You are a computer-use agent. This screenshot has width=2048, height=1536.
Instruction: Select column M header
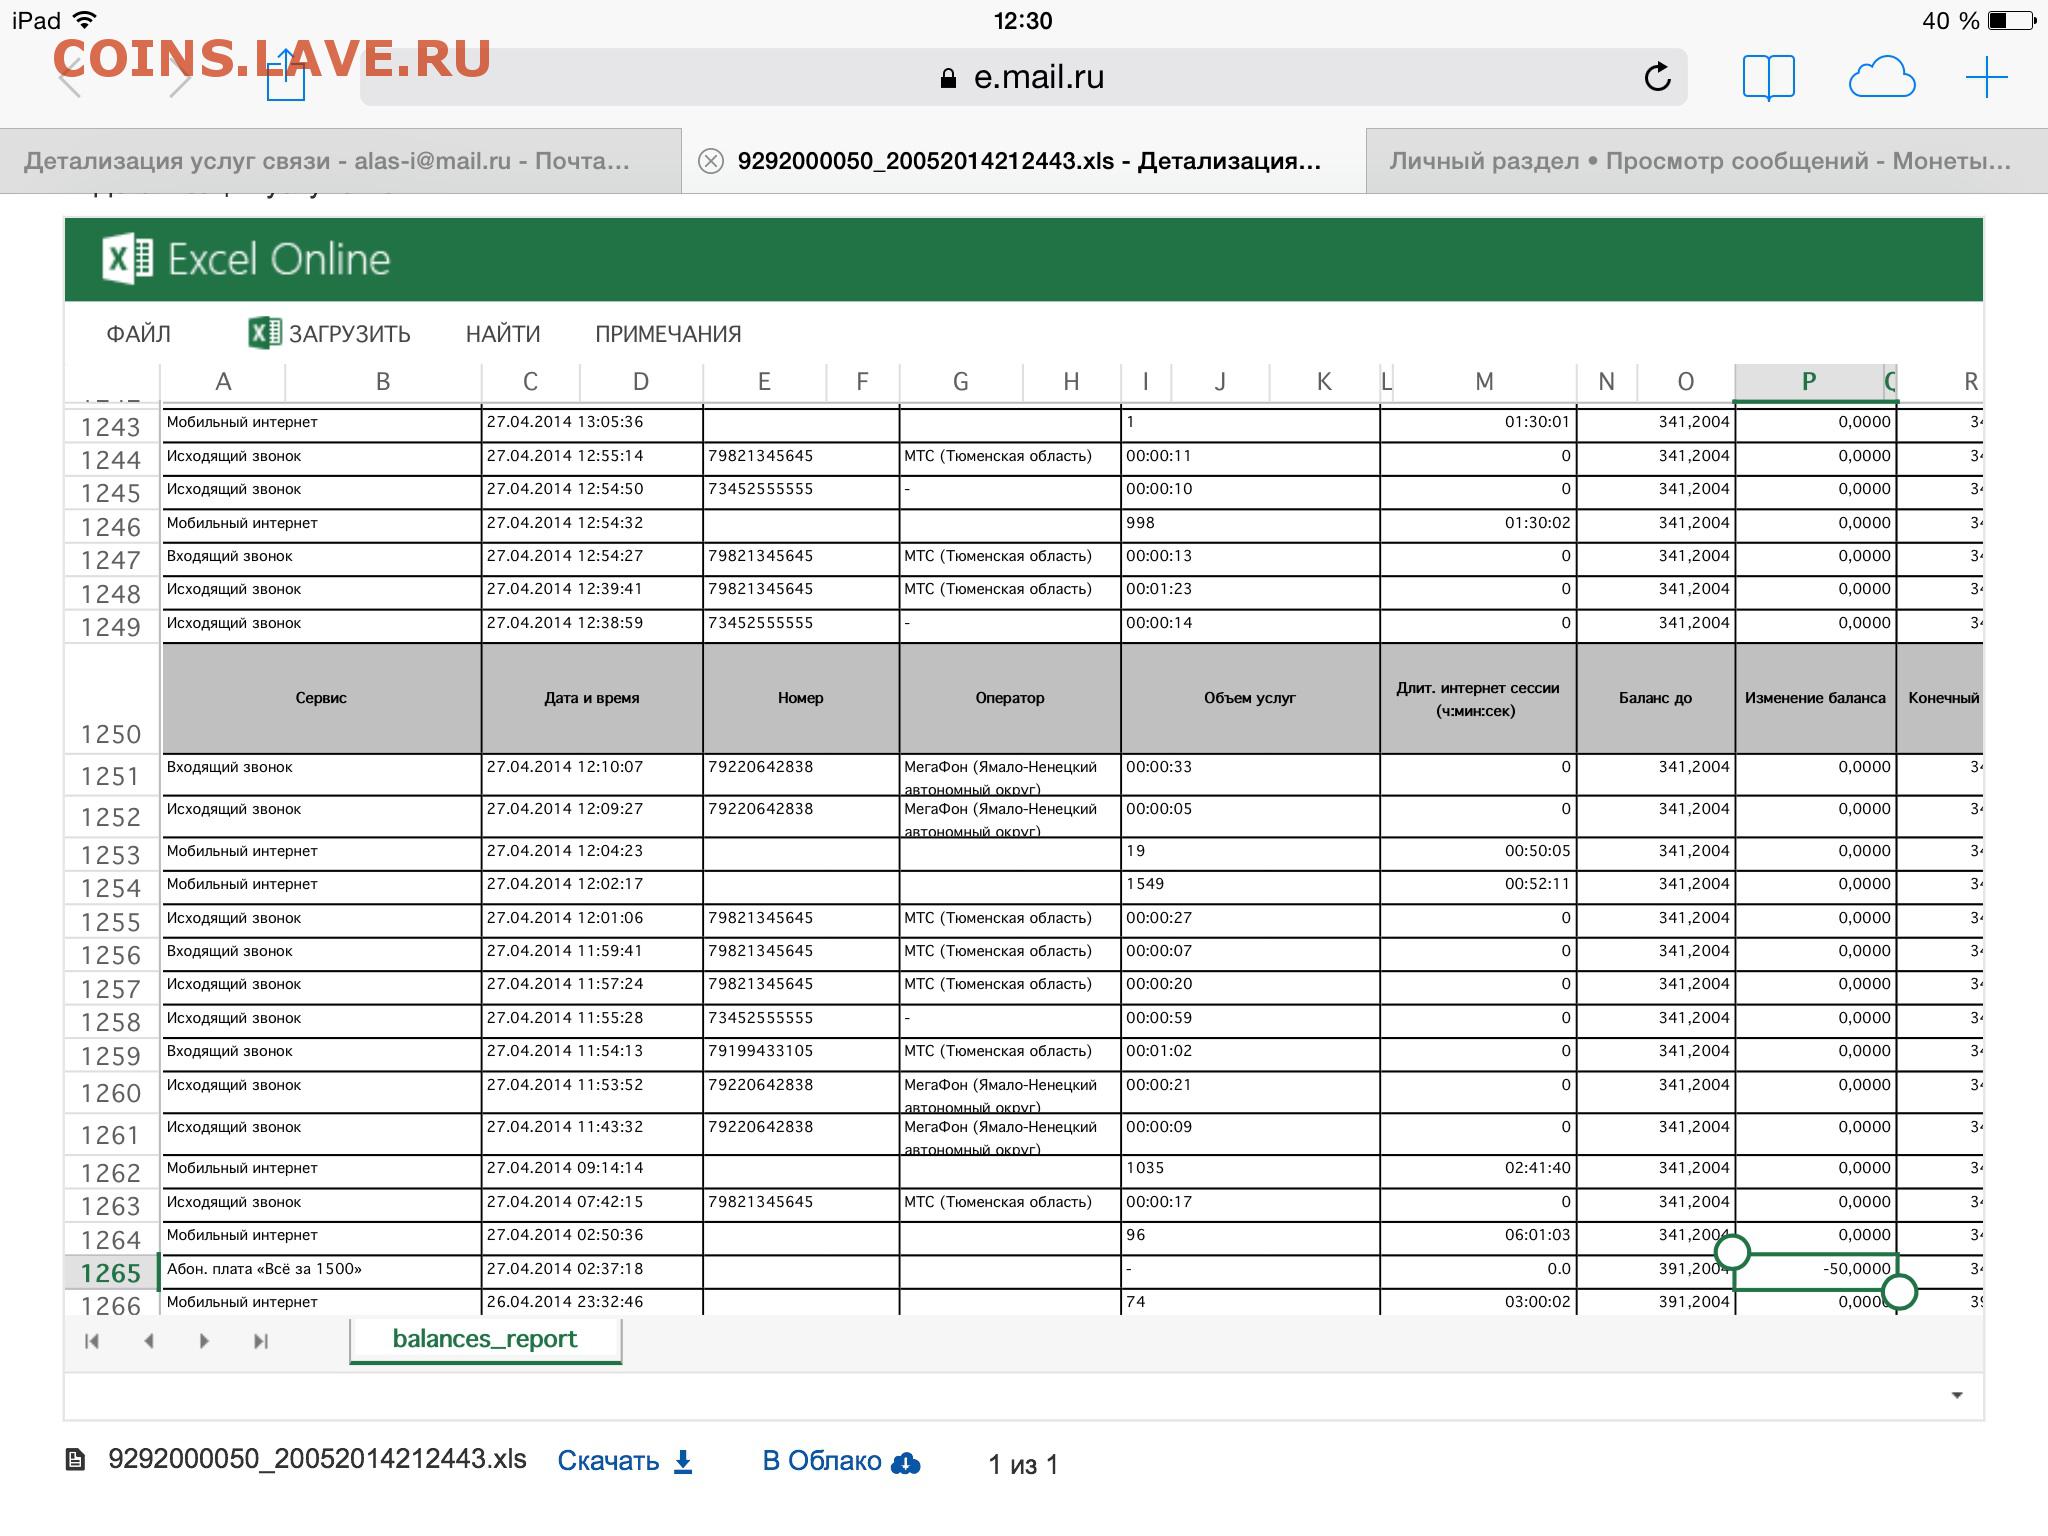pos(1484,381)
